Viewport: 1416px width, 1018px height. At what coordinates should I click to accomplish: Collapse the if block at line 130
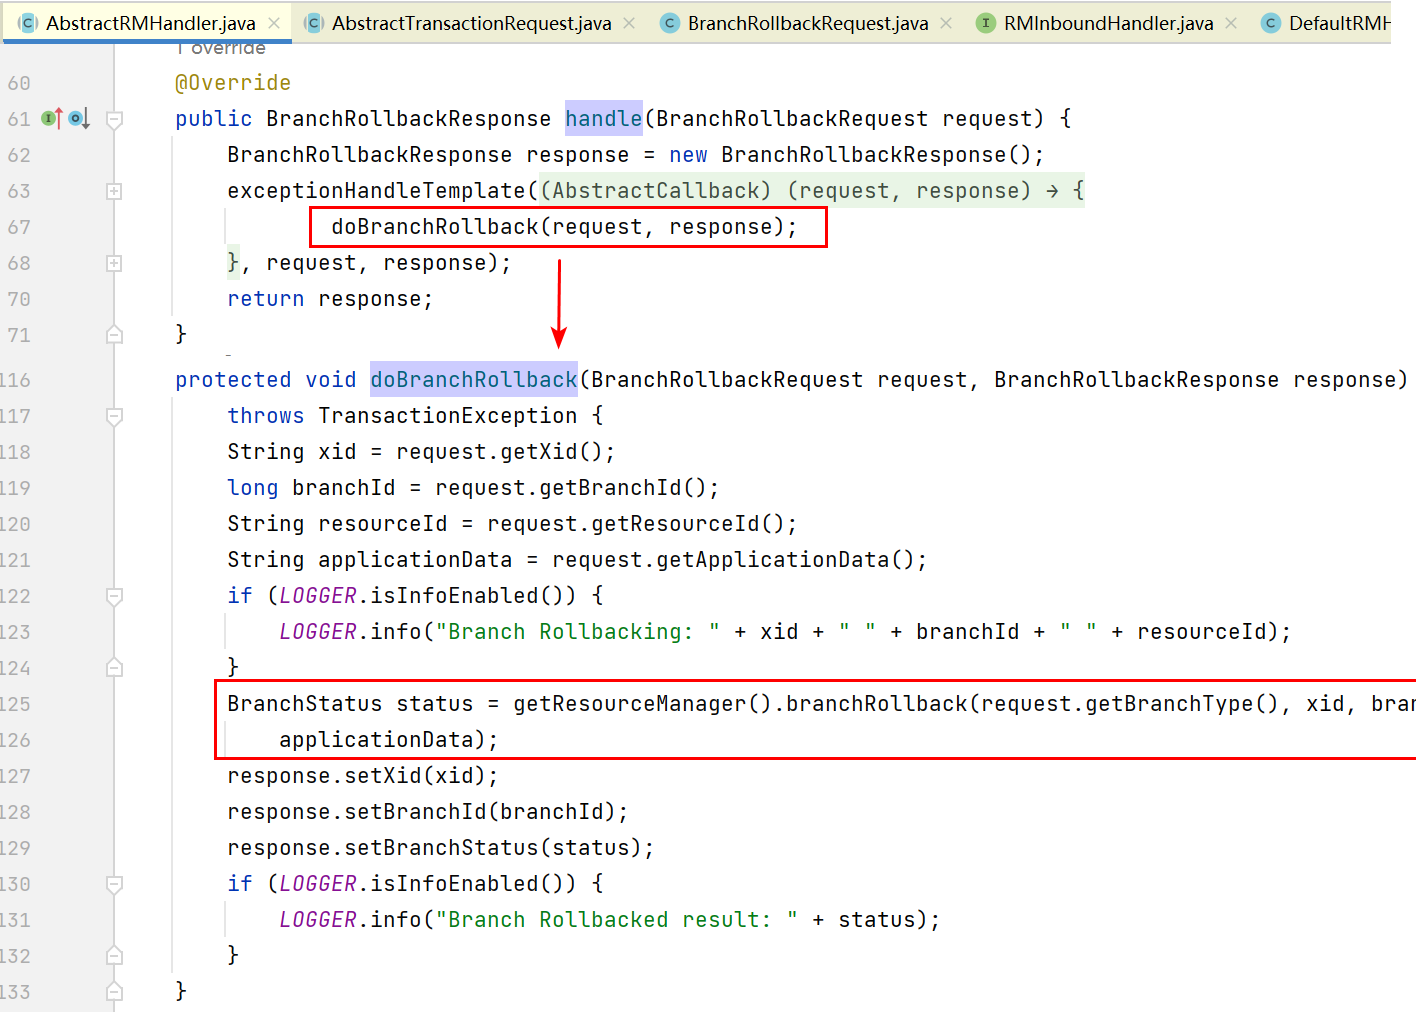[114, 884]
